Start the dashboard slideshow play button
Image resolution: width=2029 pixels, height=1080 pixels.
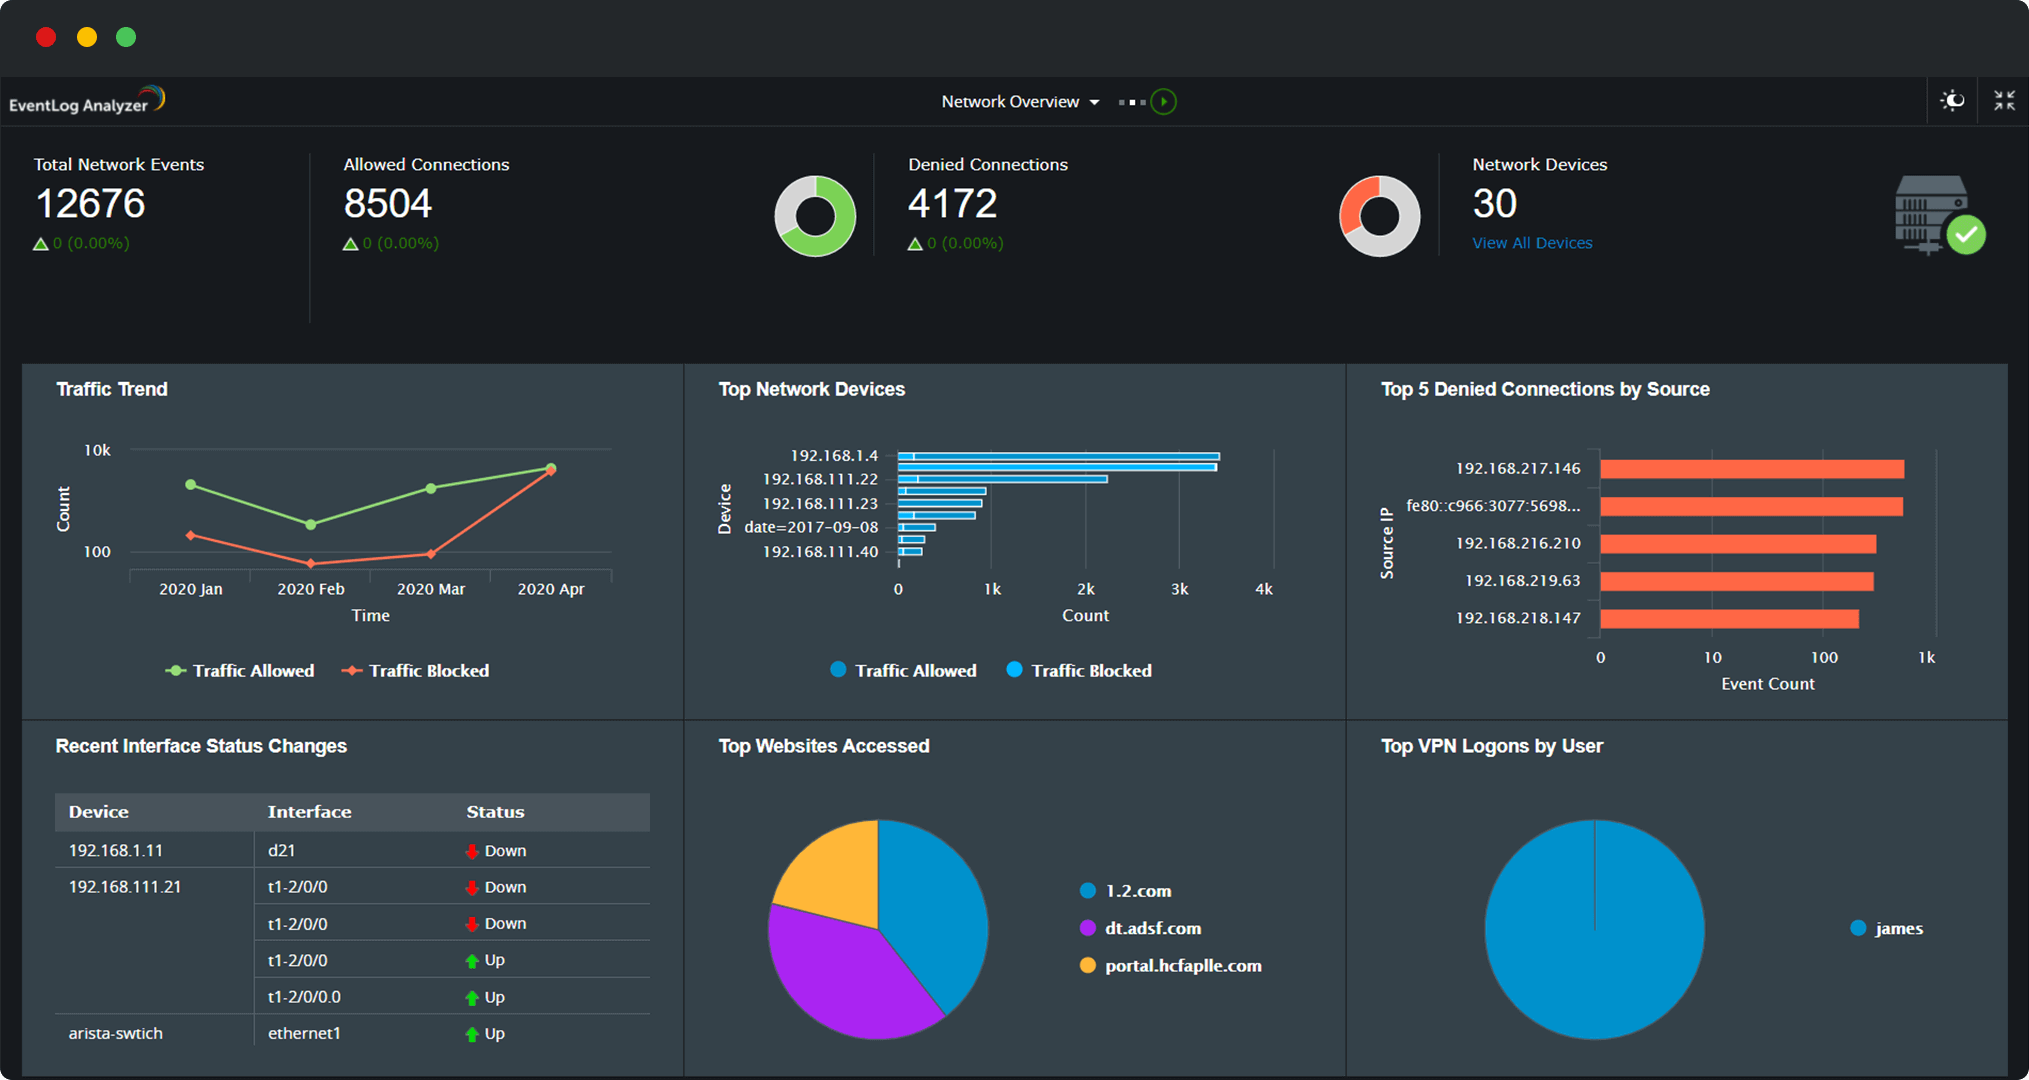(x=1163, y=101)
